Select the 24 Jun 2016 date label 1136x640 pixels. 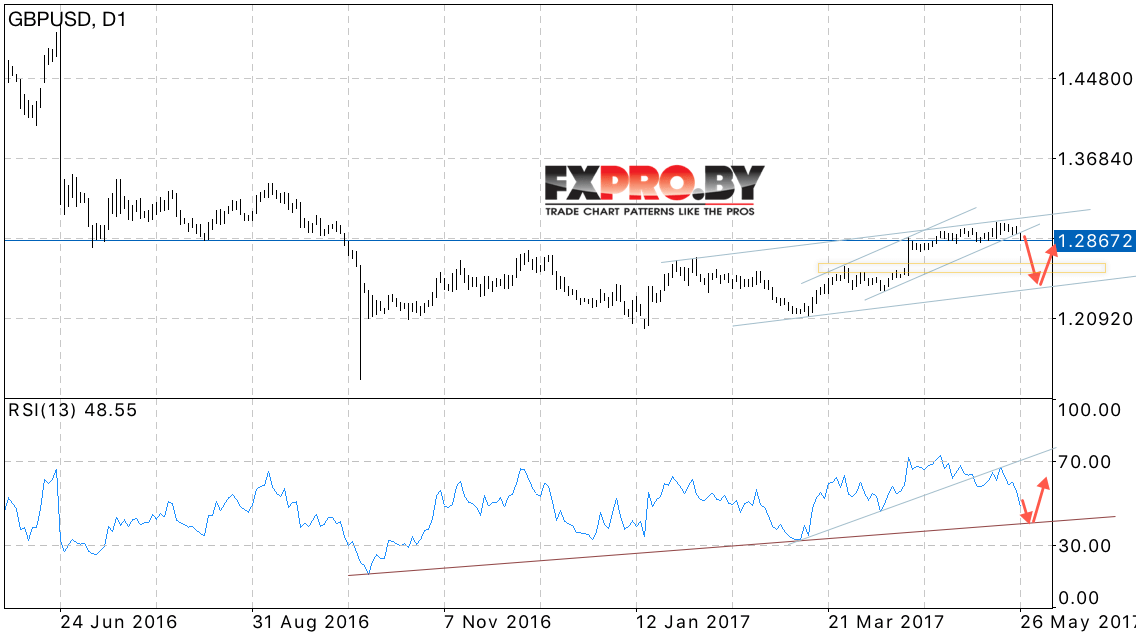(119, 622)
